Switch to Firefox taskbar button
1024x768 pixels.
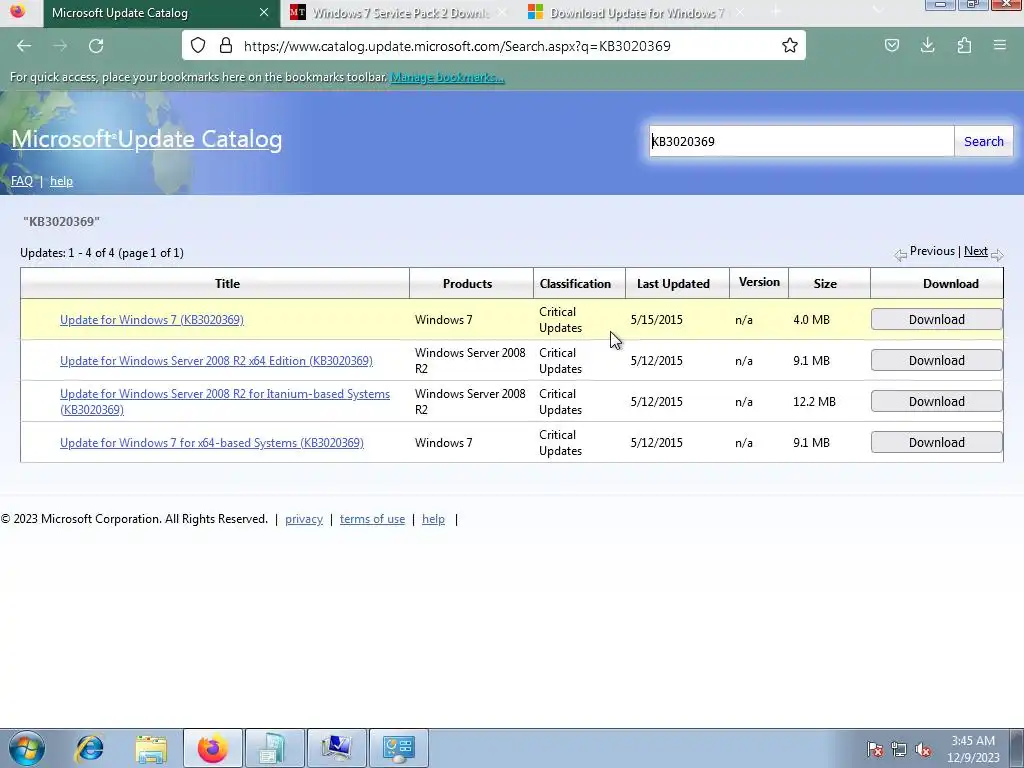(x=213, y=748)
